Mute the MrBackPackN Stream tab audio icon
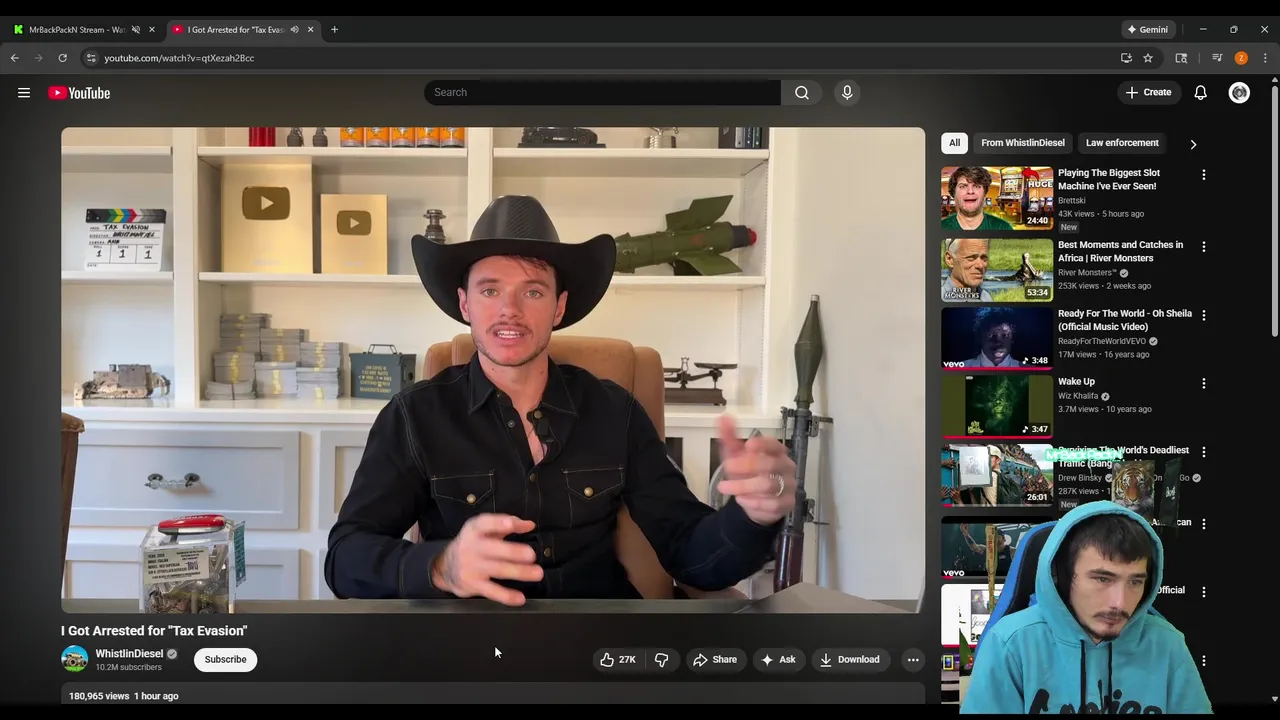Image resolution: width=1280 pixels, height=720 pixels. tap(136, 30)
